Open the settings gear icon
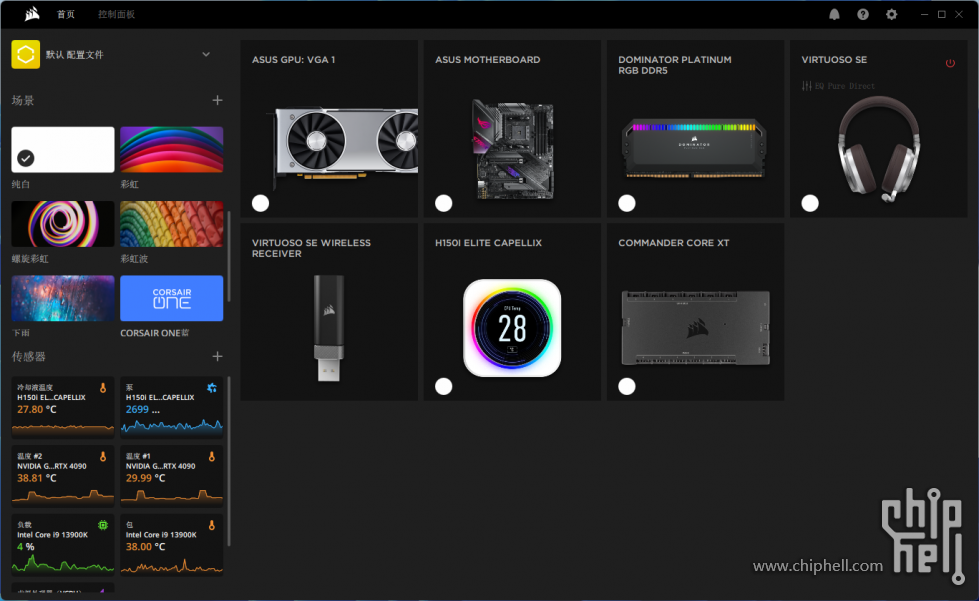Screen dimensions: 979x601 pyautogui.click(x=892, y=14)
